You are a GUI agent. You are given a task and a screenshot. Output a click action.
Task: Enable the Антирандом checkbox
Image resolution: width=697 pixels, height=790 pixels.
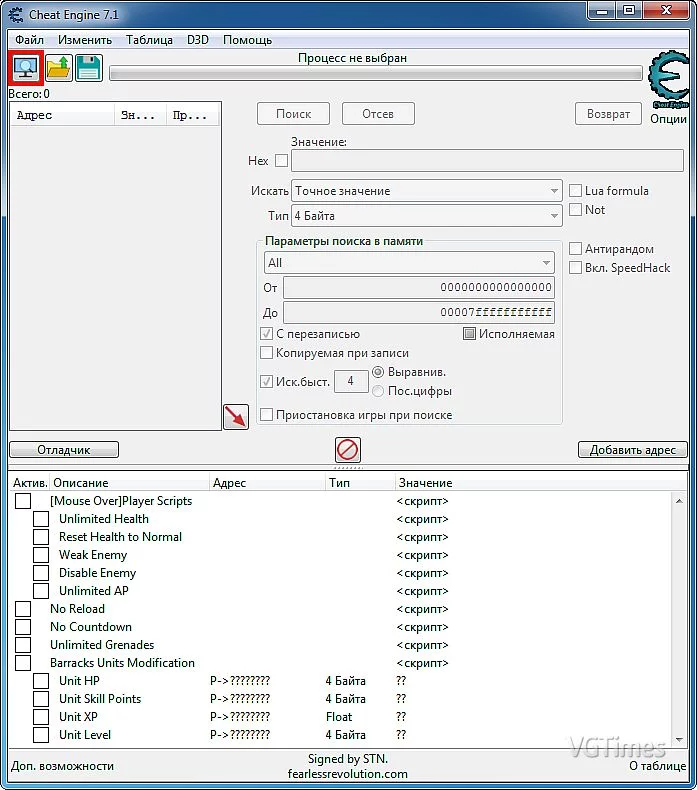click(575, 248)
